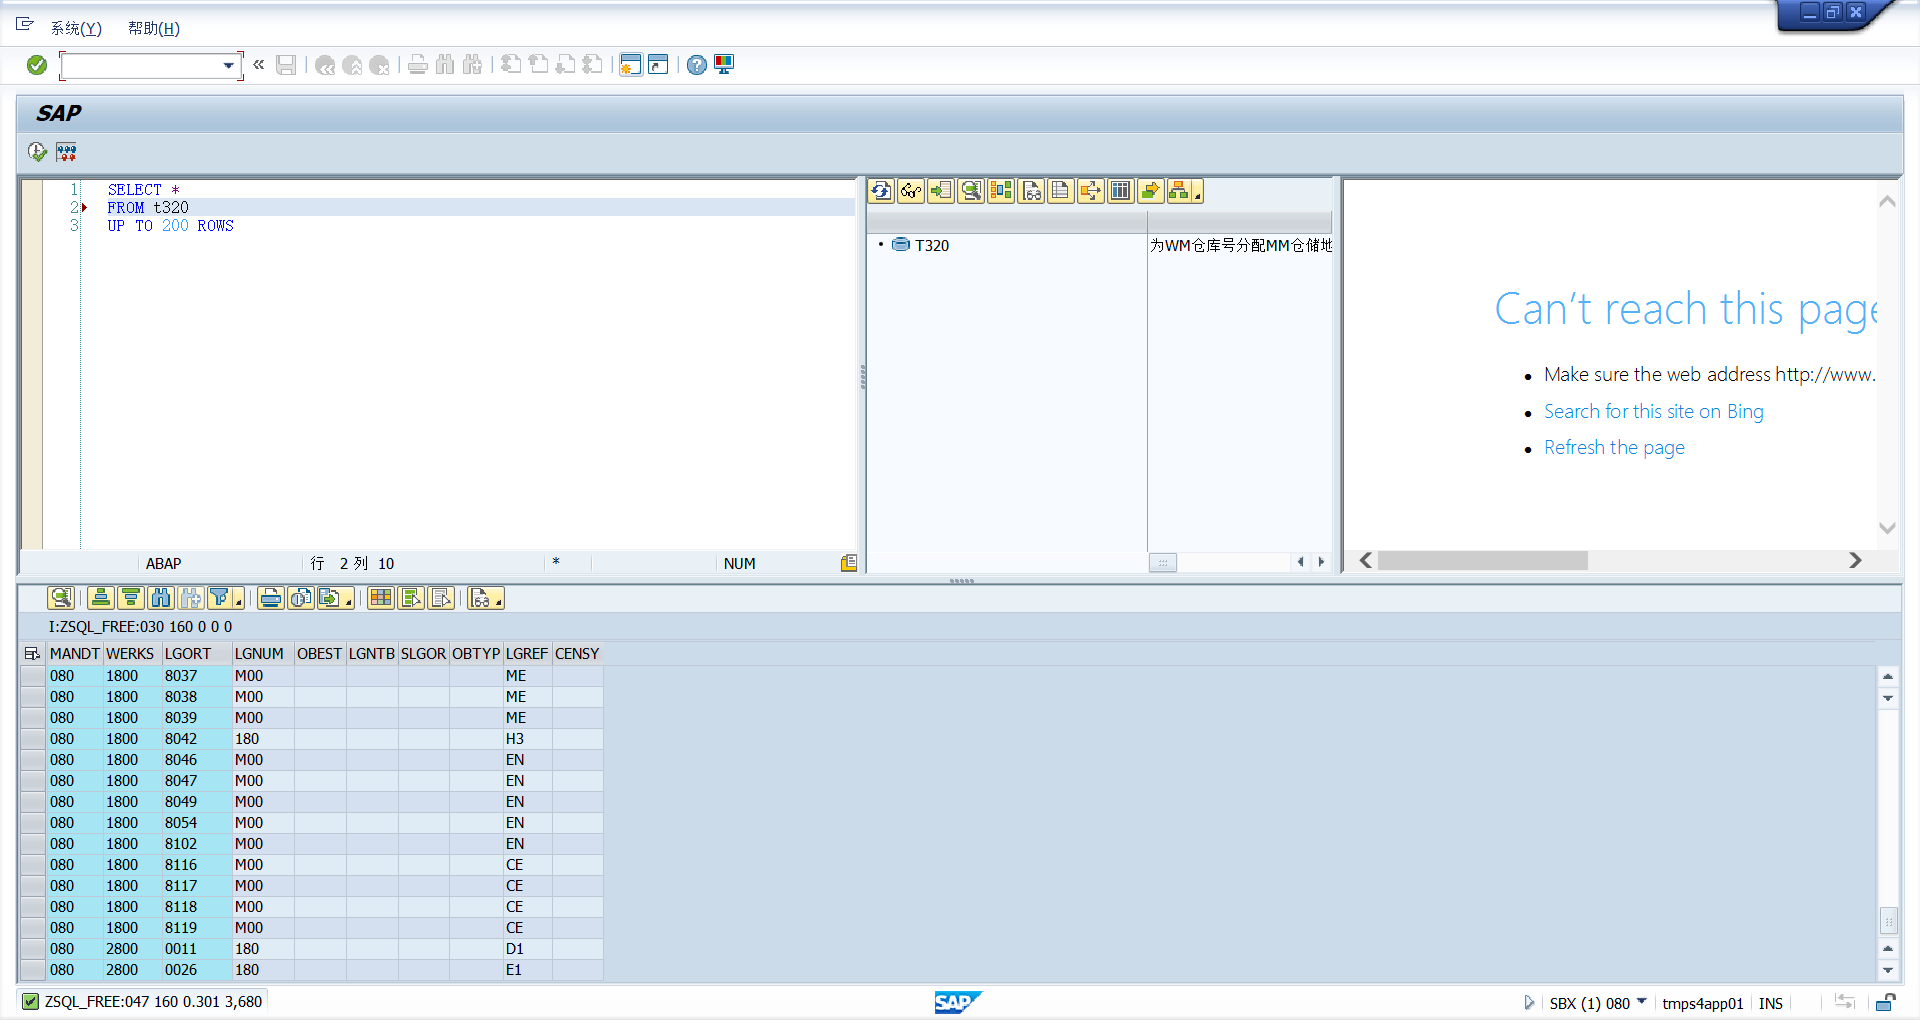Click the Sort Ascending icon in ALV toolbar
This screenshot has width=1920, height=1020.
tap(101, 598)
